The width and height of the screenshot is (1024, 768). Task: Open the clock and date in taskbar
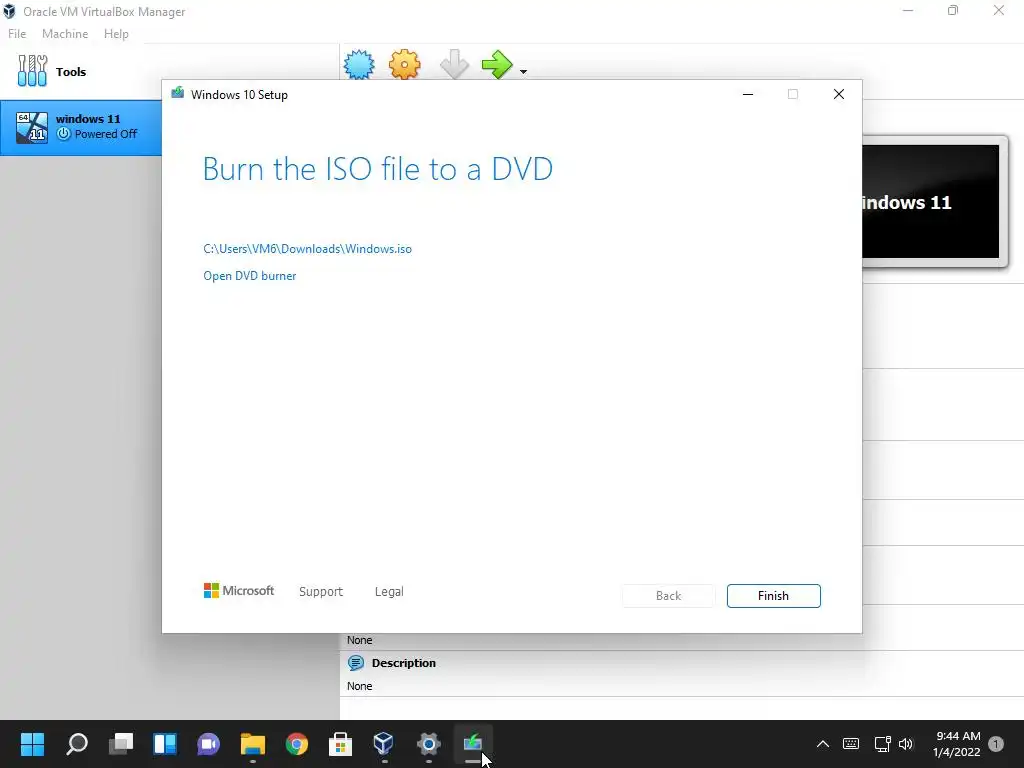pos(957,744)
